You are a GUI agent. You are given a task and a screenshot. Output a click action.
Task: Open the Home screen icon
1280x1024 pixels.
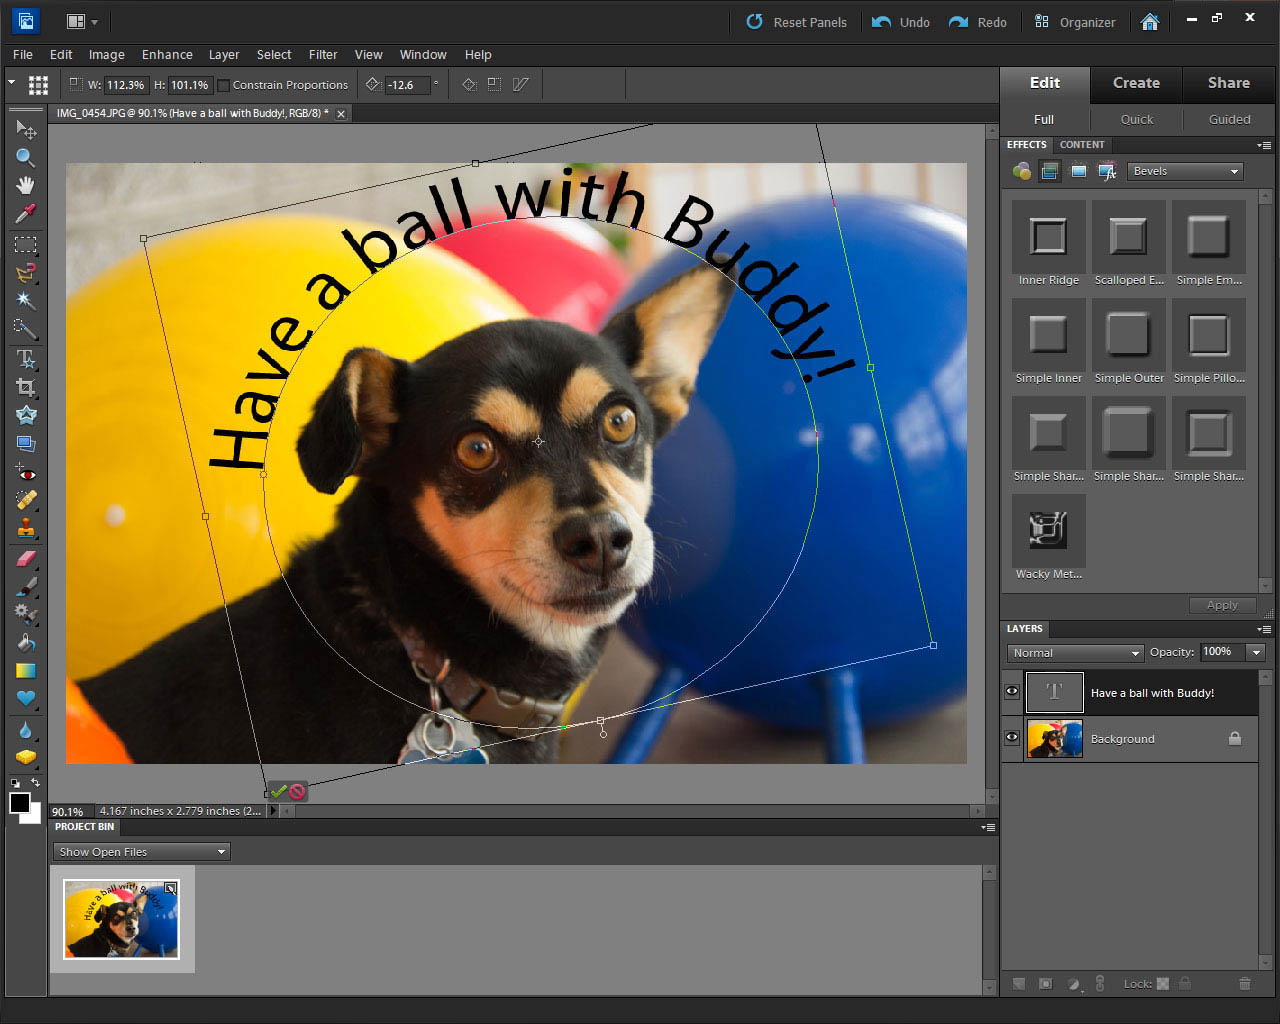1150,22
